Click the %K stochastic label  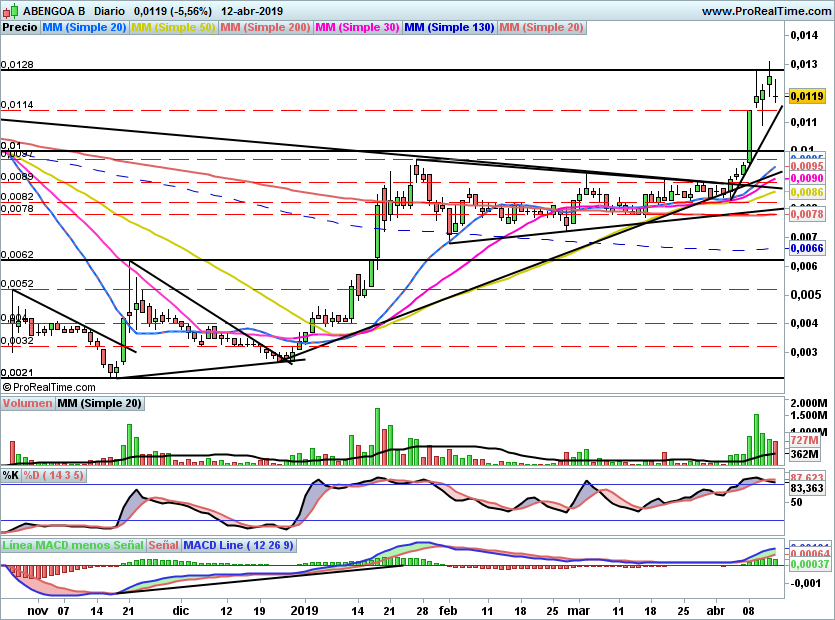pos(11,475)
